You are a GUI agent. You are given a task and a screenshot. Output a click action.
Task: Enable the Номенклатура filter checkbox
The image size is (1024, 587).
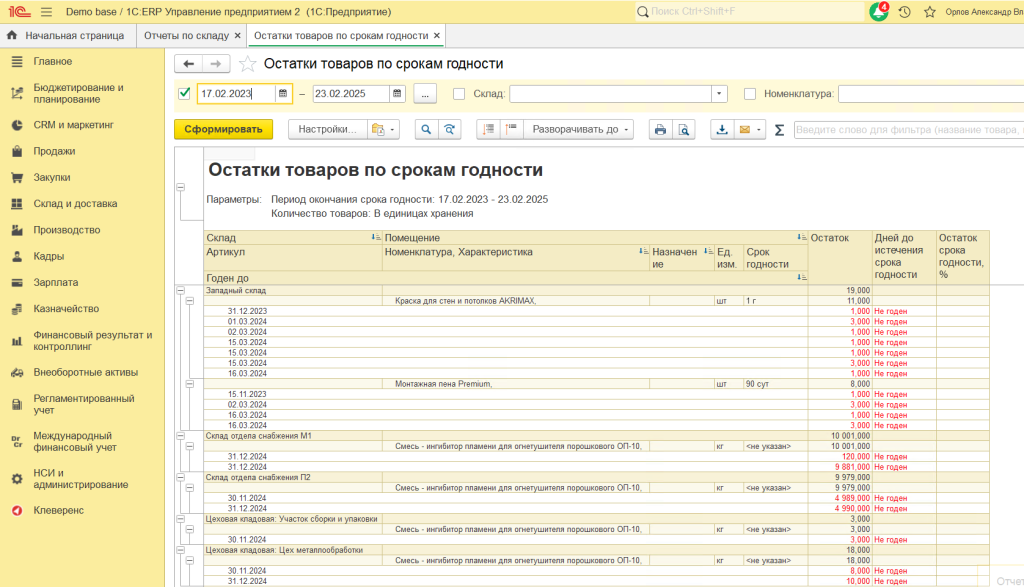click(x=750, y=94)
